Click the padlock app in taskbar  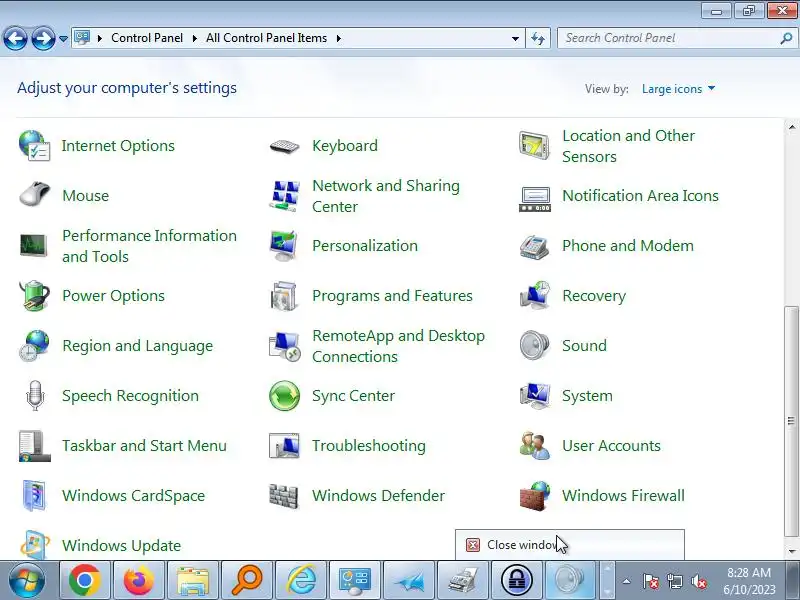pyautogui.click(x=517, y=581)
